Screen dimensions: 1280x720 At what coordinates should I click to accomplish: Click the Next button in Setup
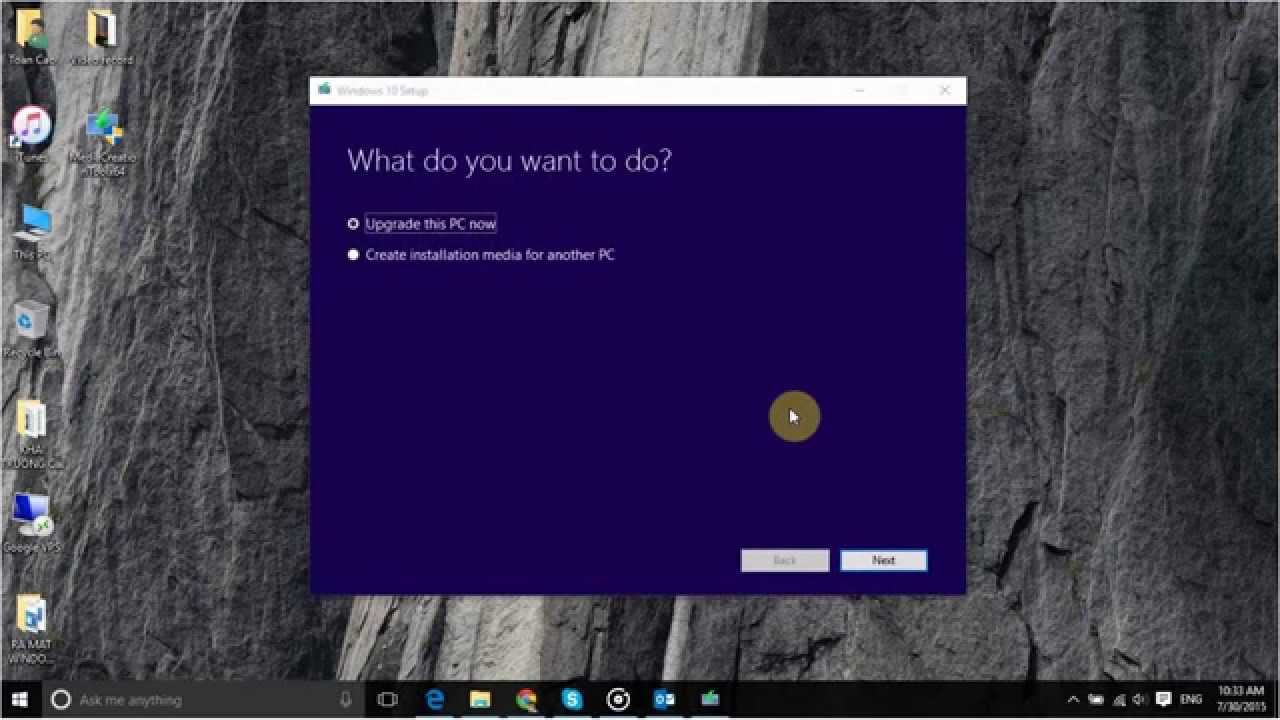click(x=884, y=560)
